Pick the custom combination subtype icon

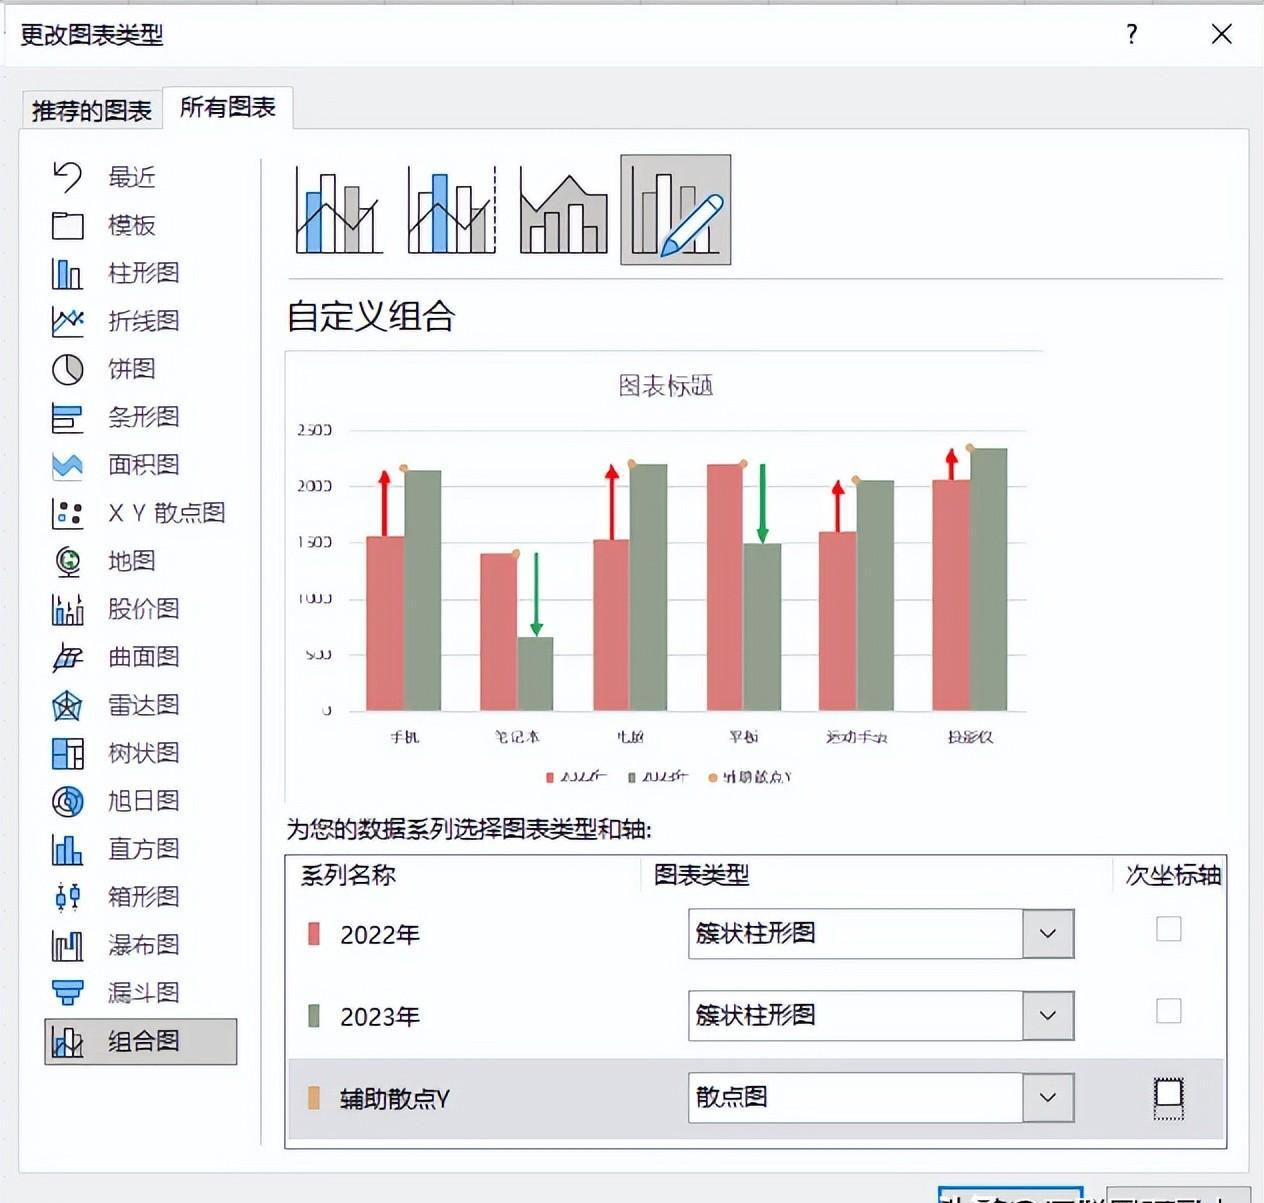[676, 210]
